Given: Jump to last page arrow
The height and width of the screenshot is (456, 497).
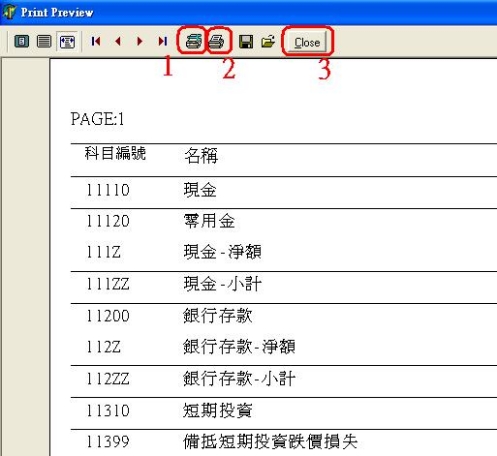Looking at the screenshot, I should [x=162, y=41].
